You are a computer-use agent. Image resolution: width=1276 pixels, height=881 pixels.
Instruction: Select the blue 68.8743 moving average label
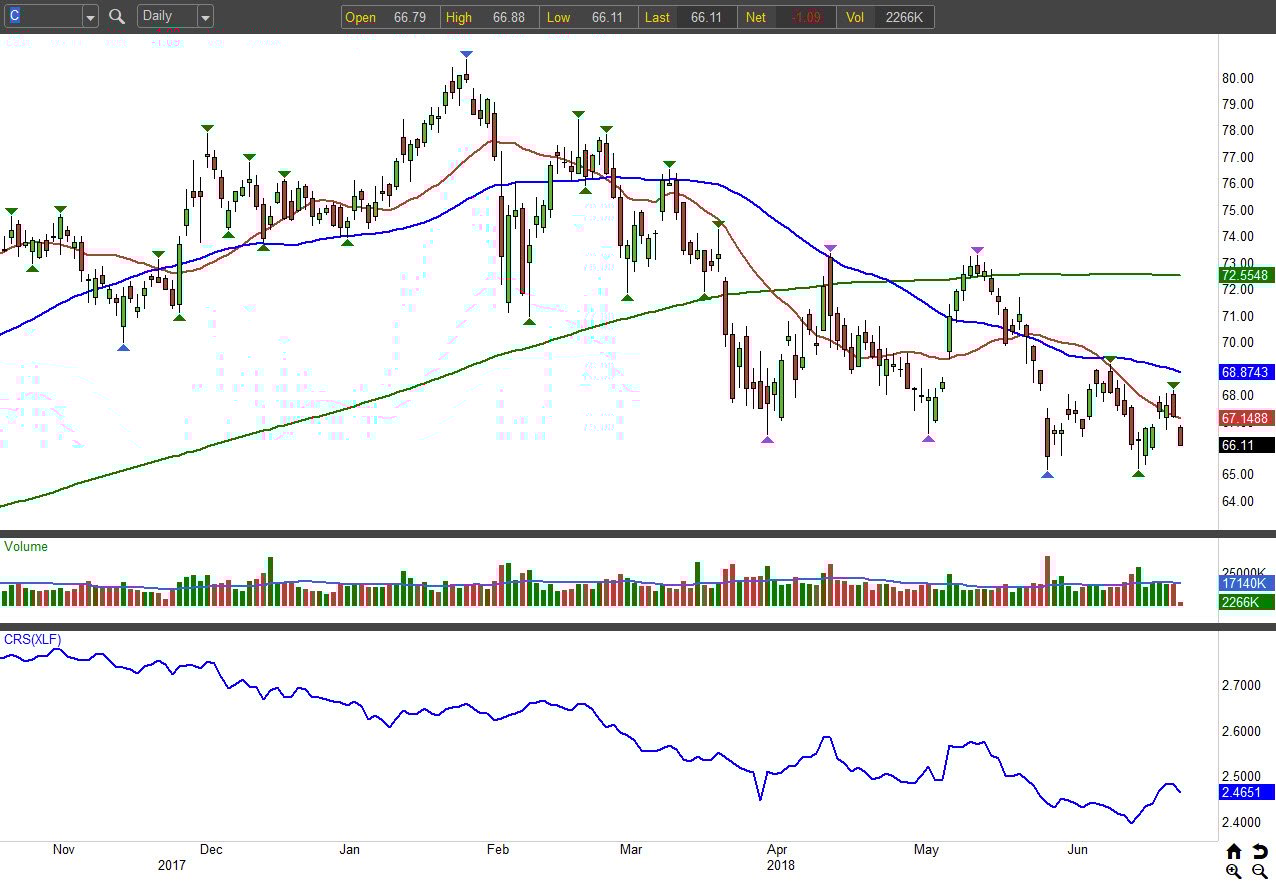tap(1246, 372)
